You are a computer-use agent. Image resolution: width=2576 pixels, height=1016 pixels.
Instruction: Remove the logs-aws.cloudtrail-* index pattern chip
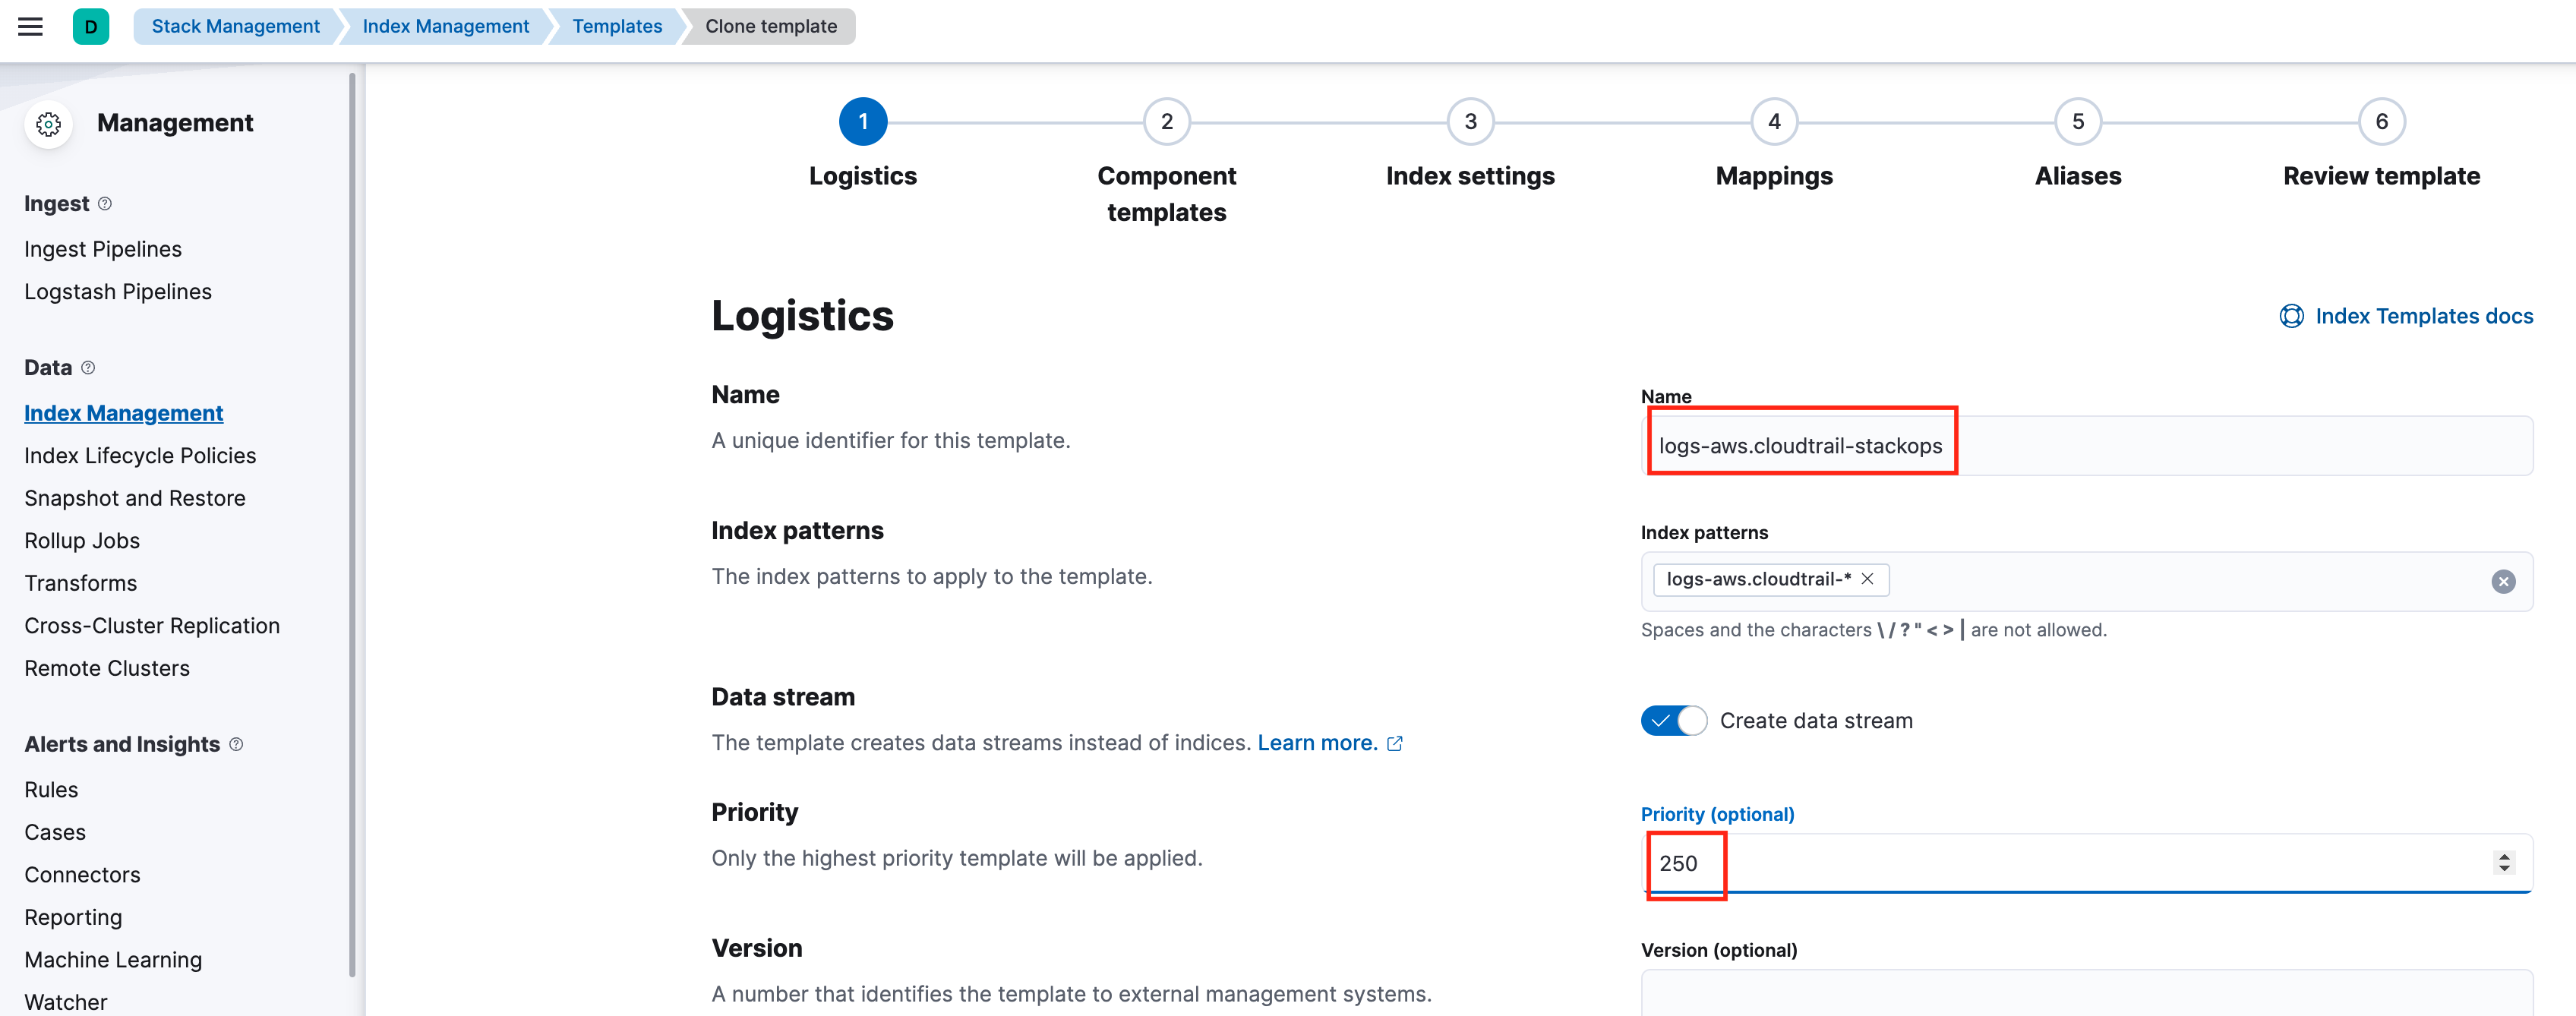coord(1869,580)
